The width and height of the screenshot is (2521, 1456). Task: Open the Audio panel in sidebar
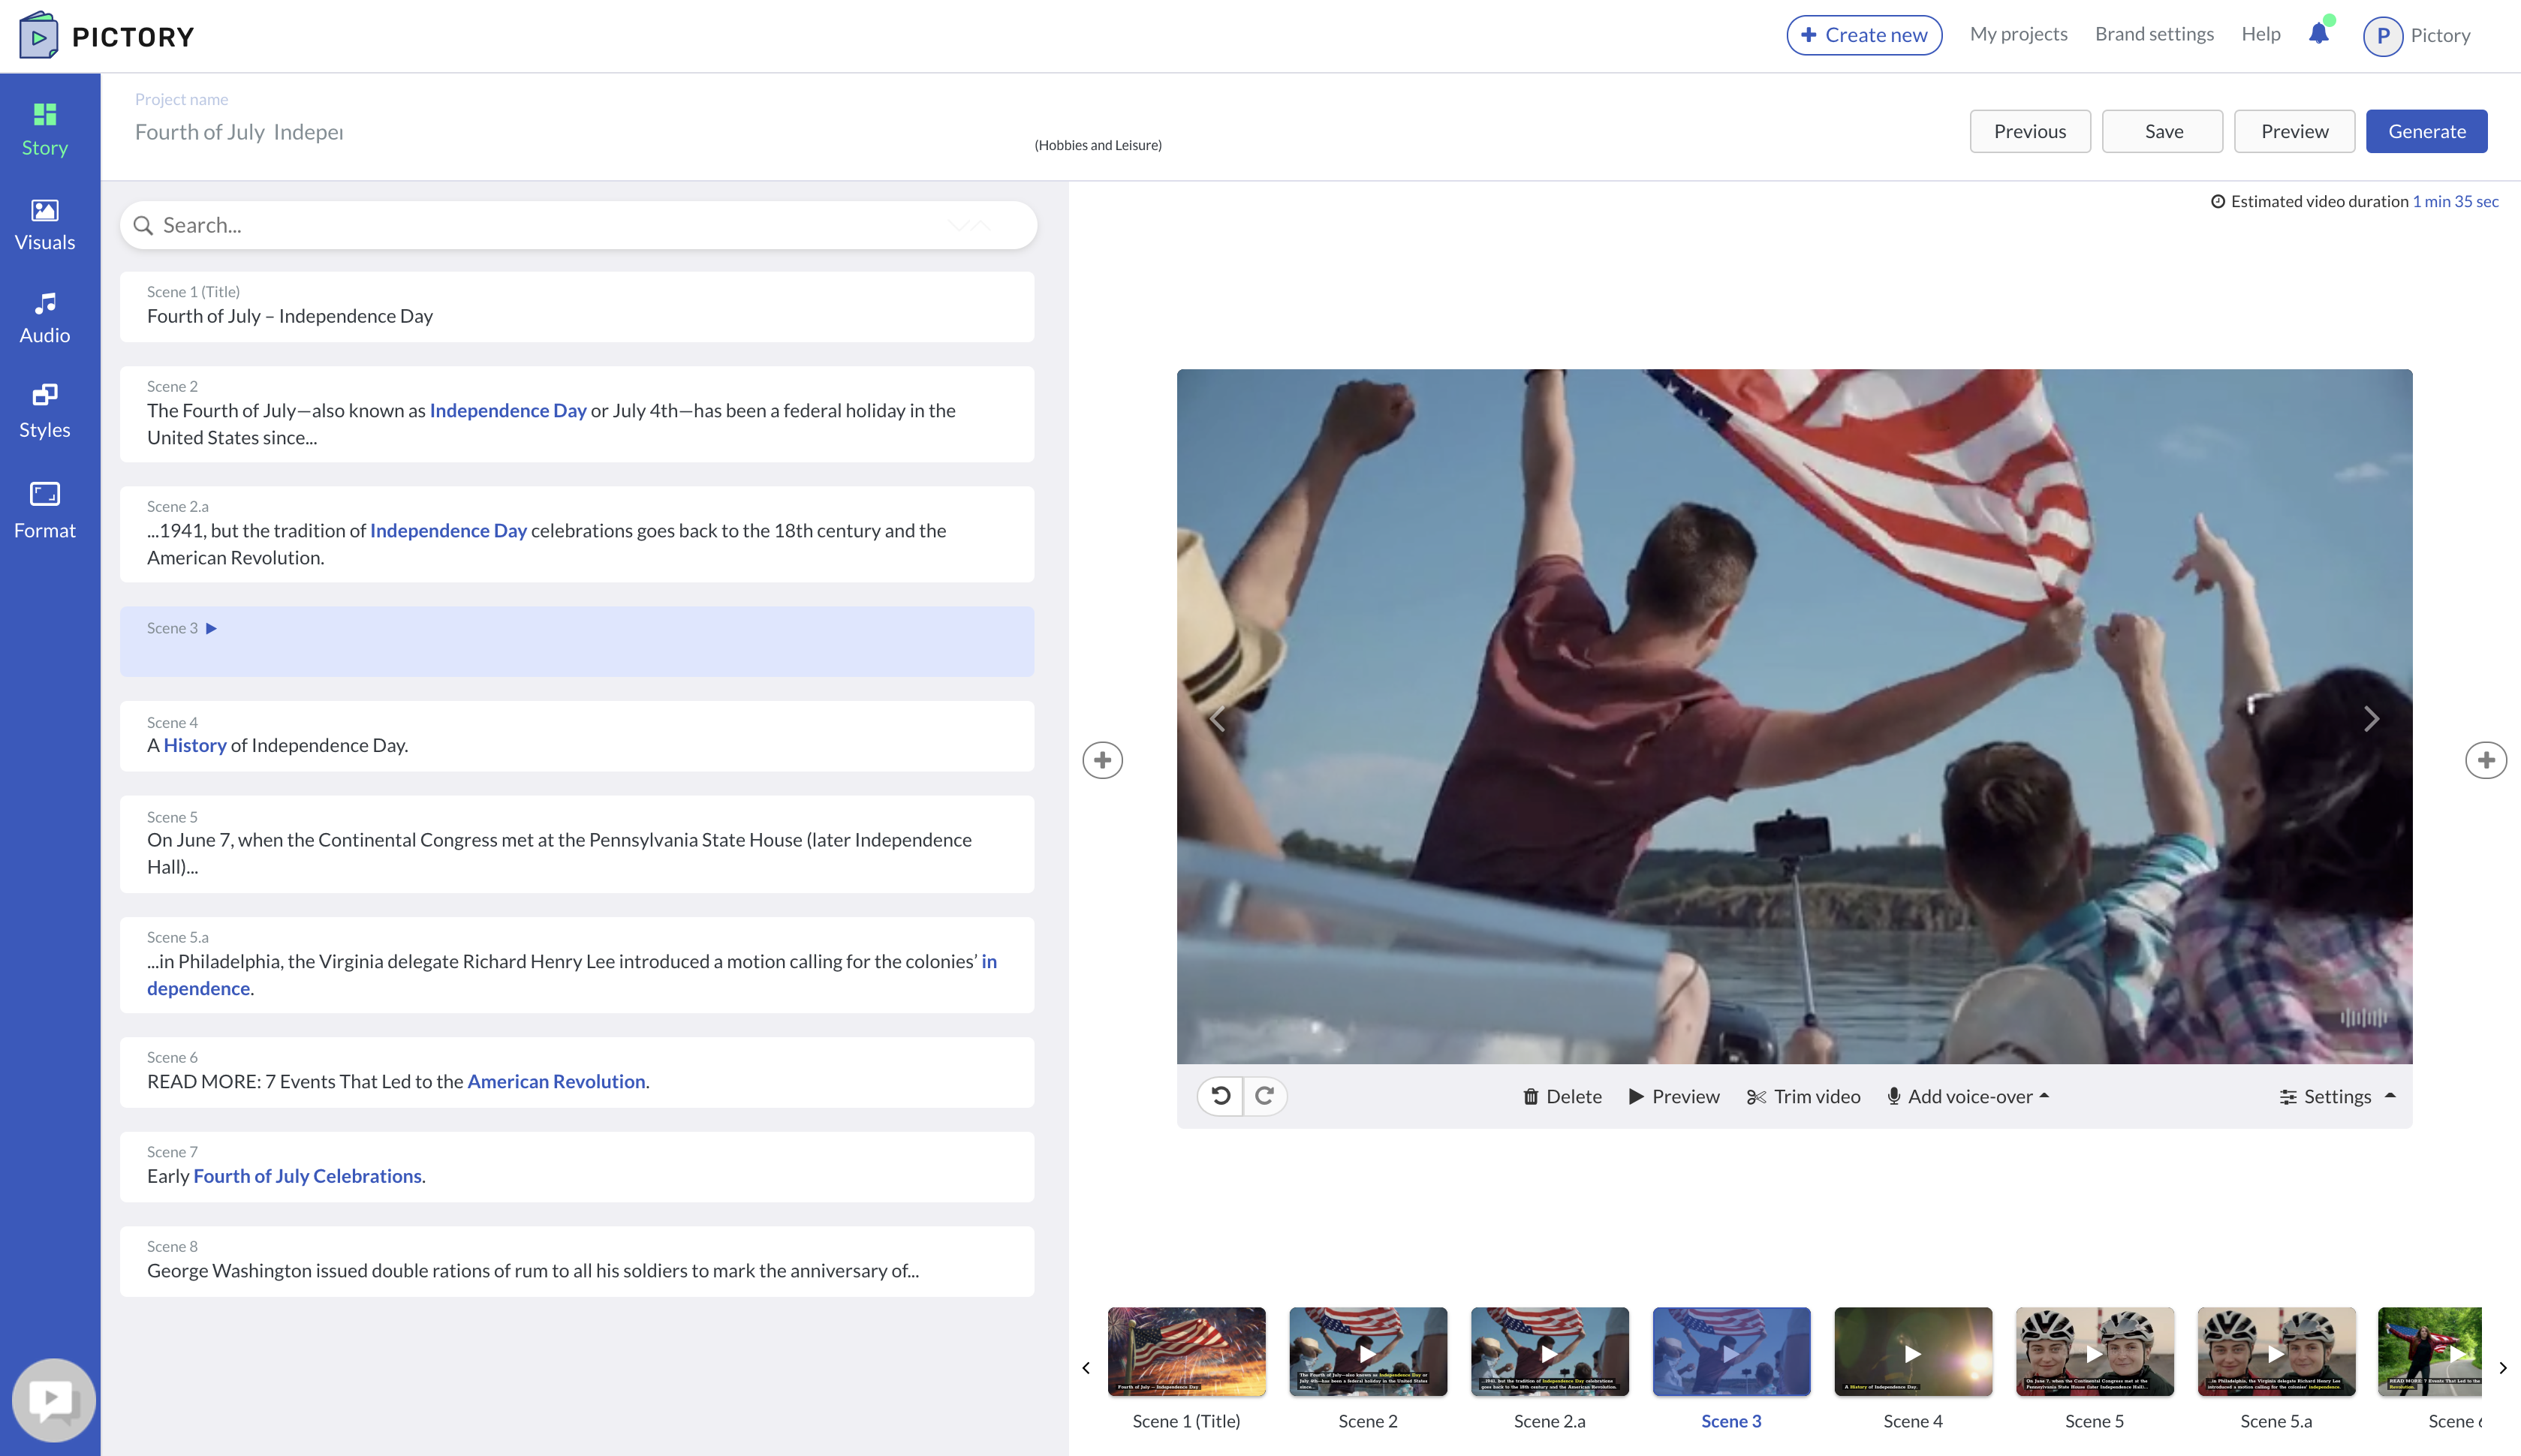click(45, 317)
